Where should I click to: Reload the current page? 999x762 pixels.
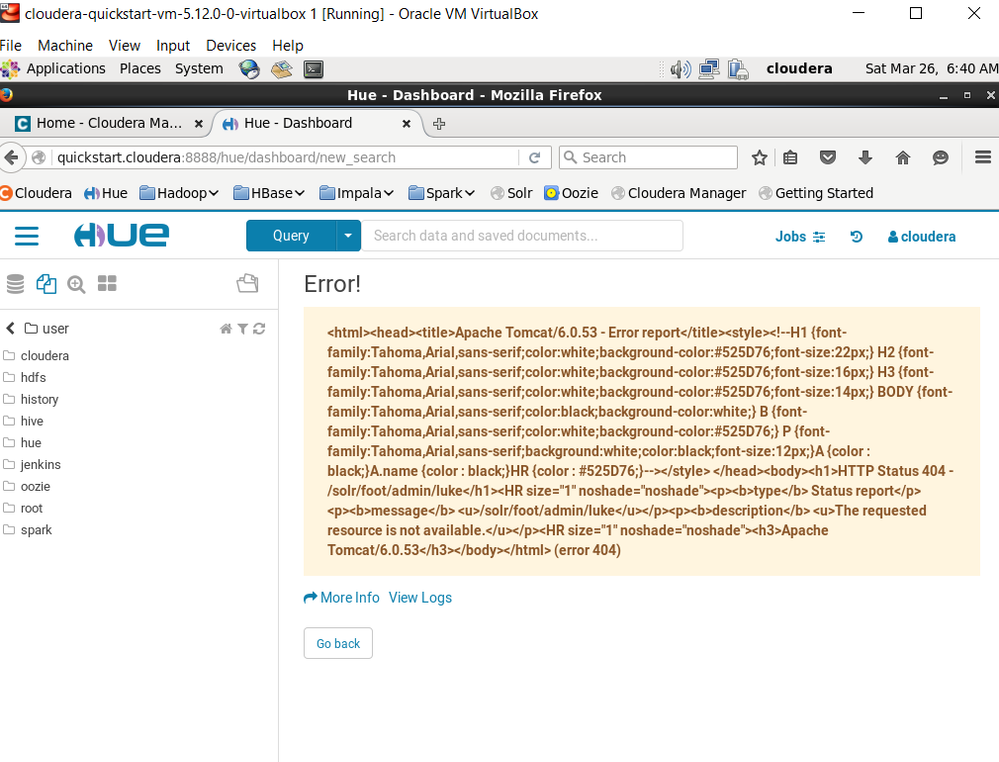[535, 157]
